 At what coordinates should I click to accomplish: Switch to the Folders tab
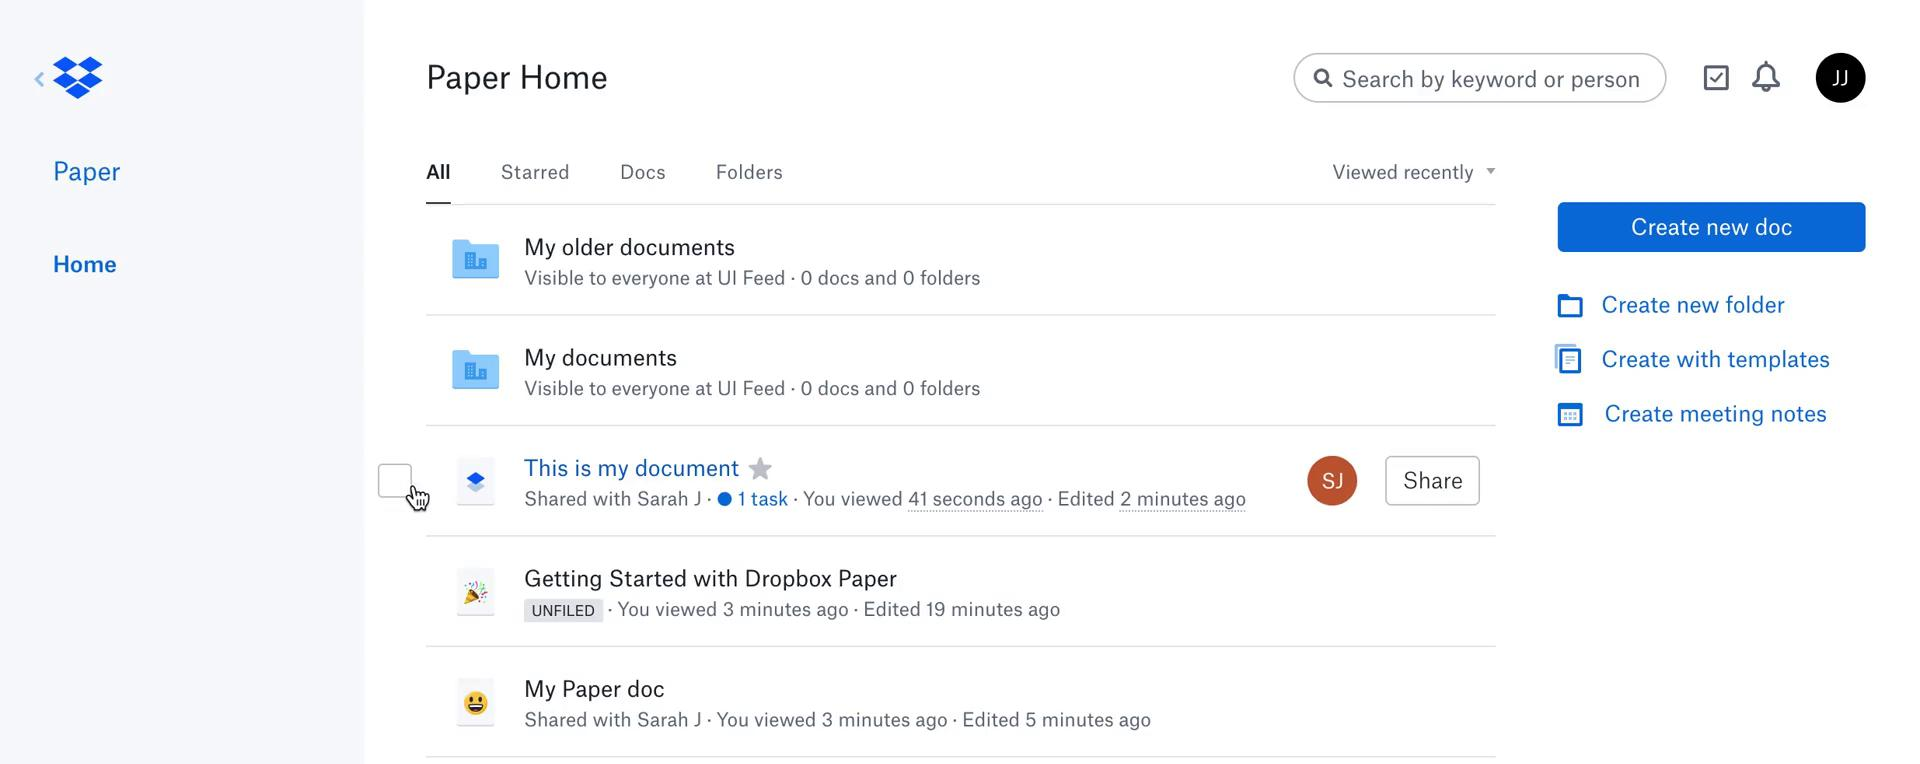(749, 172)
